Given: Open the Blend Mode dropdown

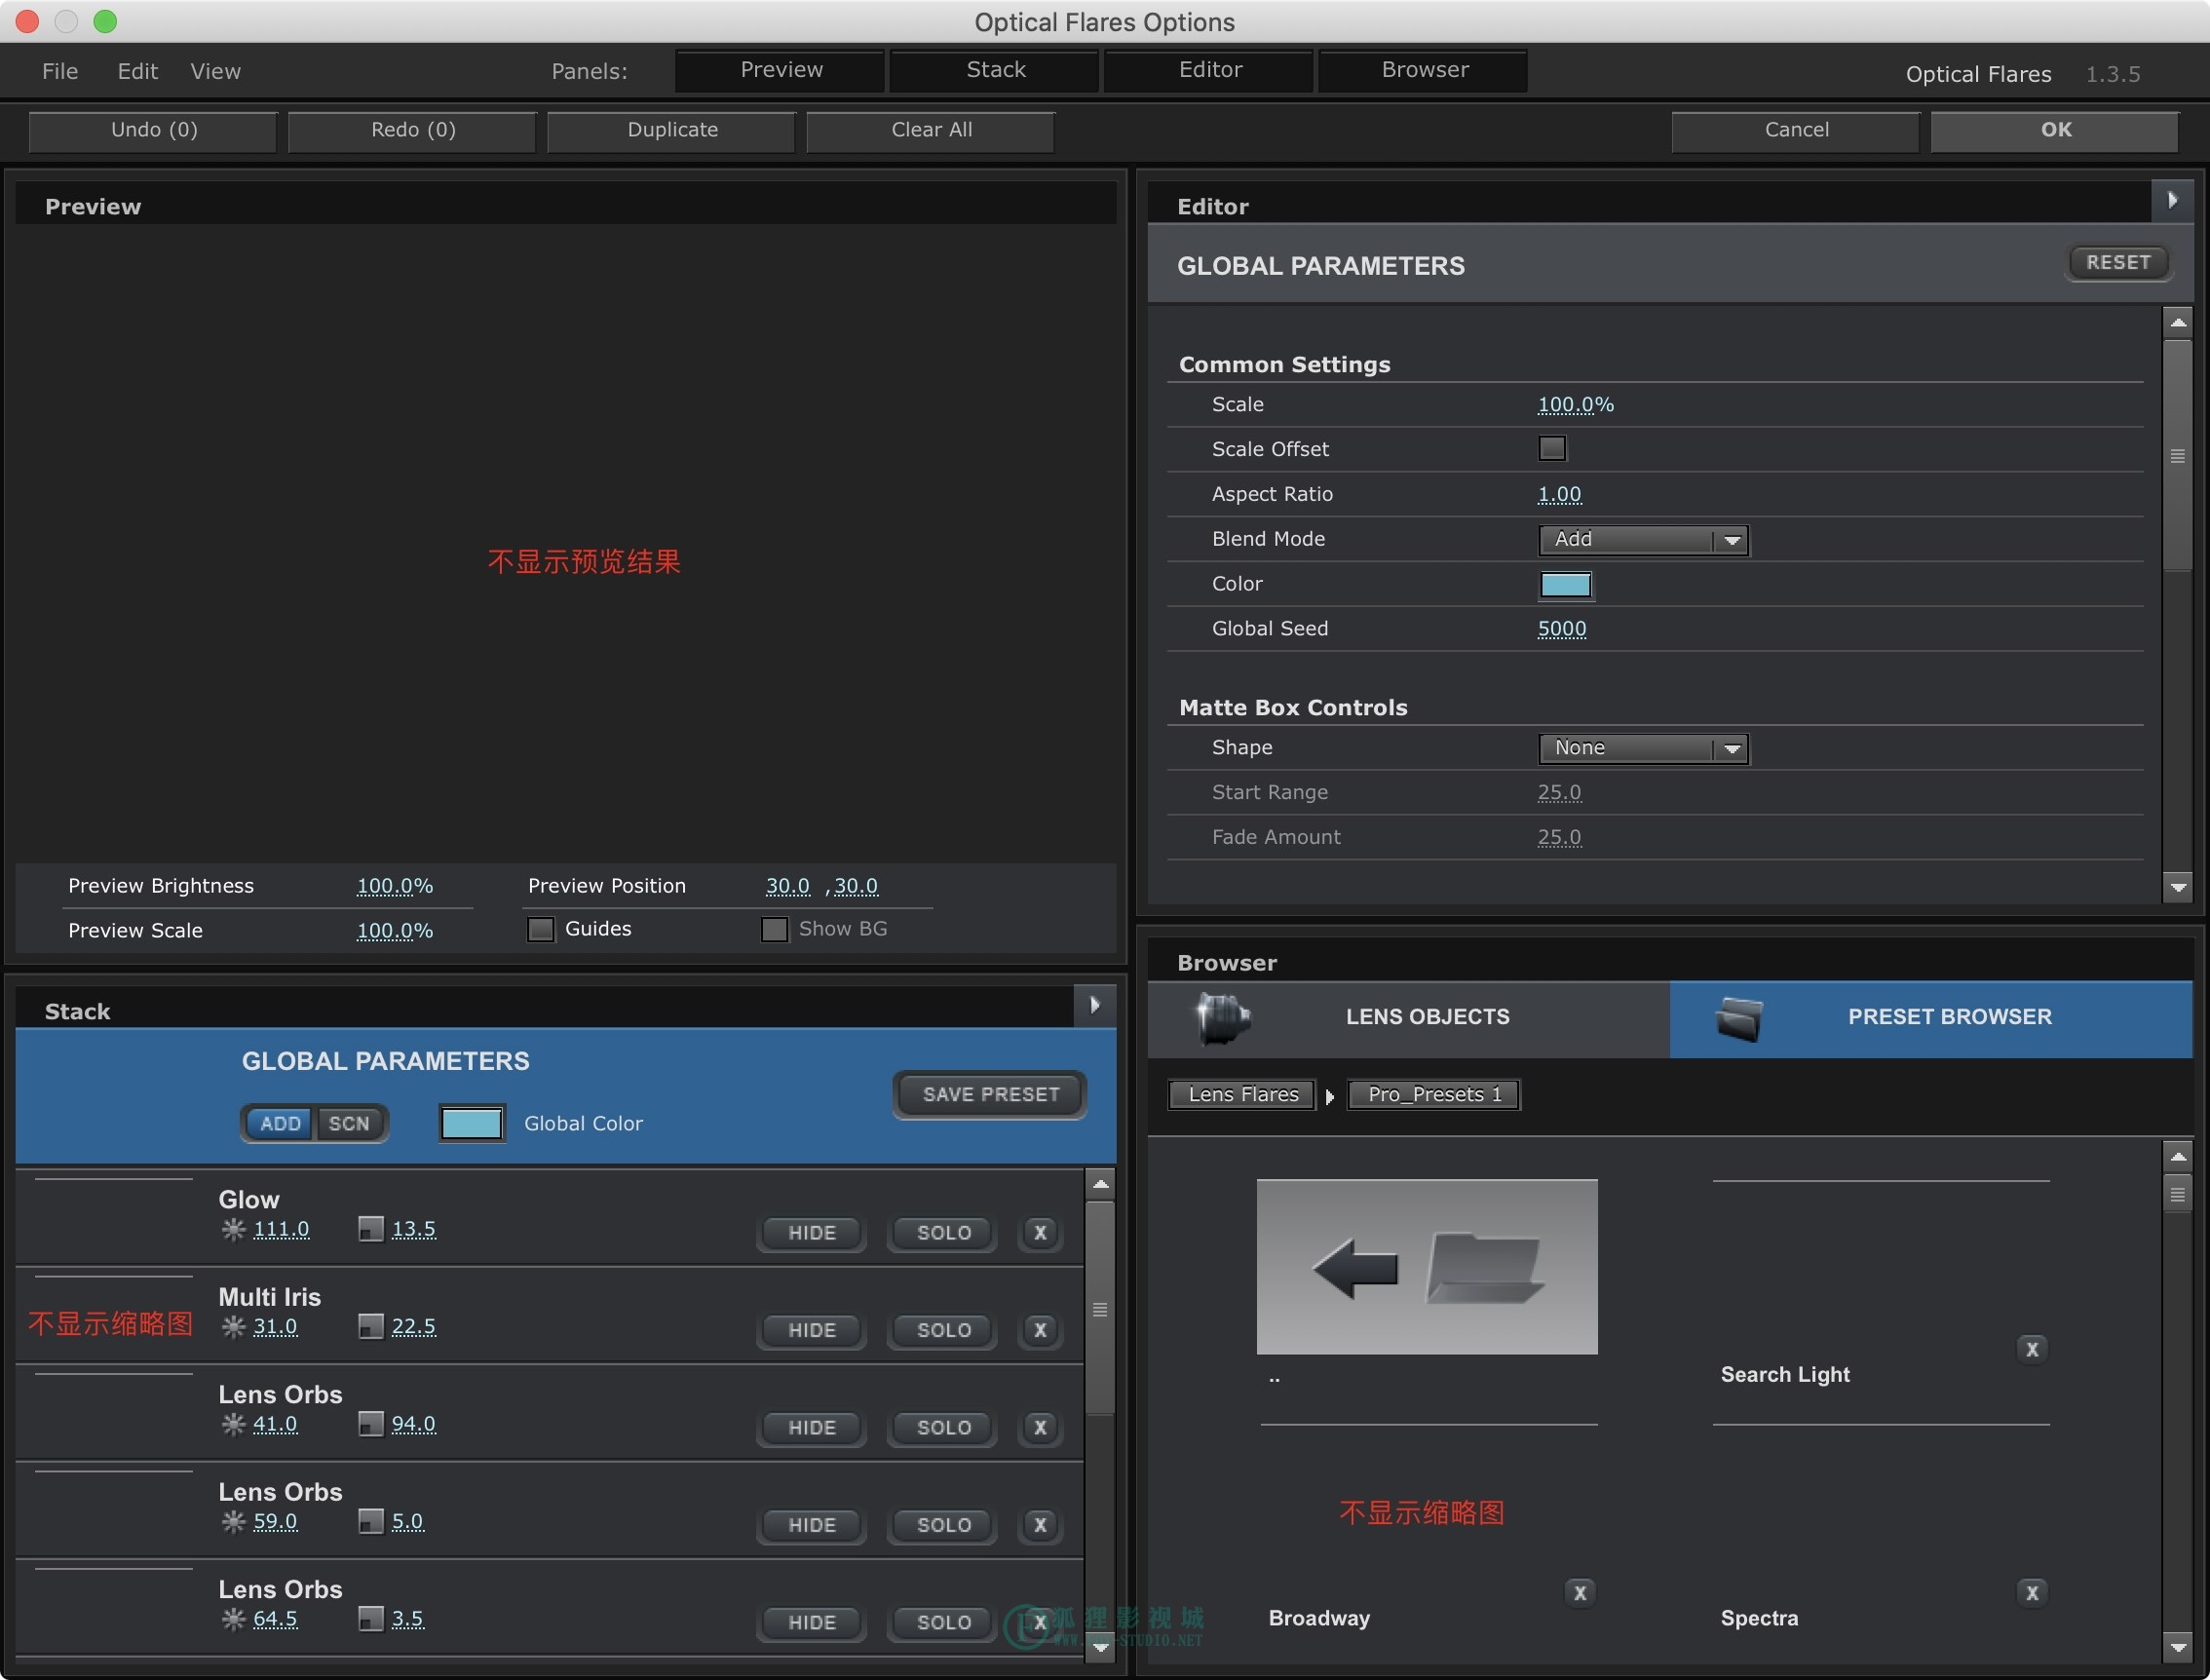Looking at the screenshot, I should tap(1643, 540).
